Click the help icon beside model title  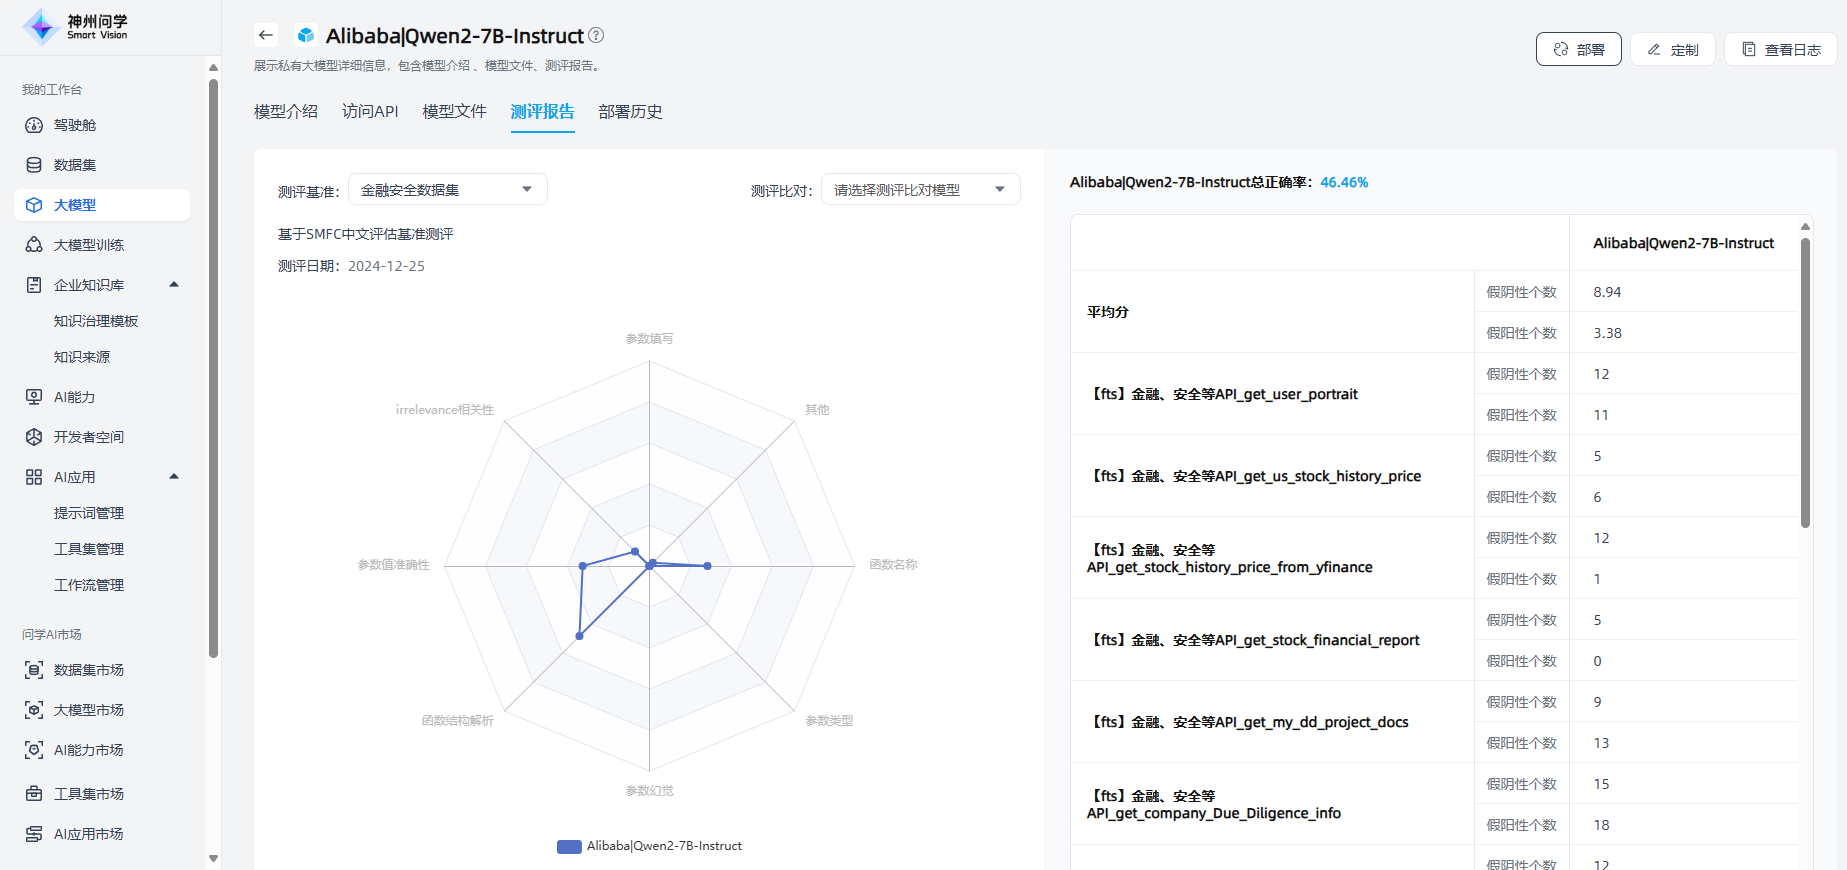click(596, 35)
